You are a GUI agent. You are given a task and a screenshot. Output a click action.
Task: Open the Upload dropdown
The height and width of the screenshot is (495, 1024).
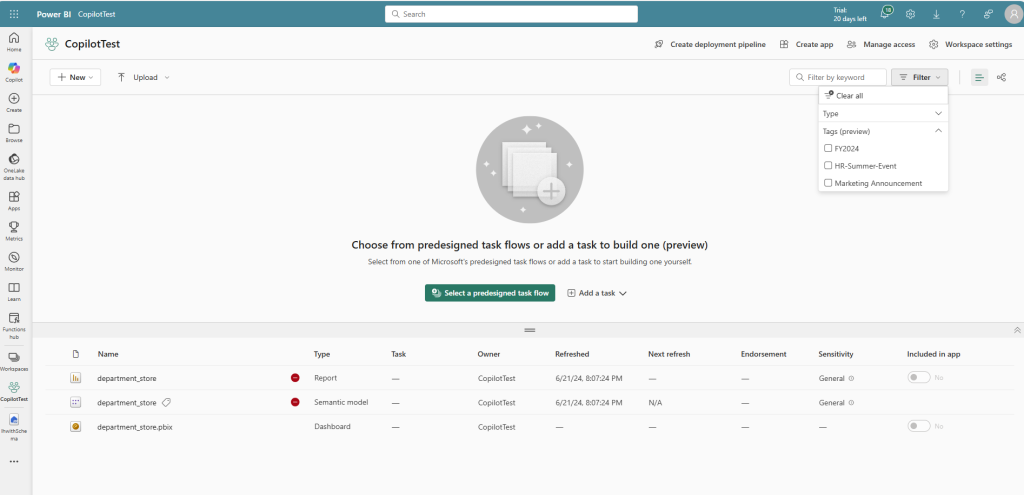[143, 77]
